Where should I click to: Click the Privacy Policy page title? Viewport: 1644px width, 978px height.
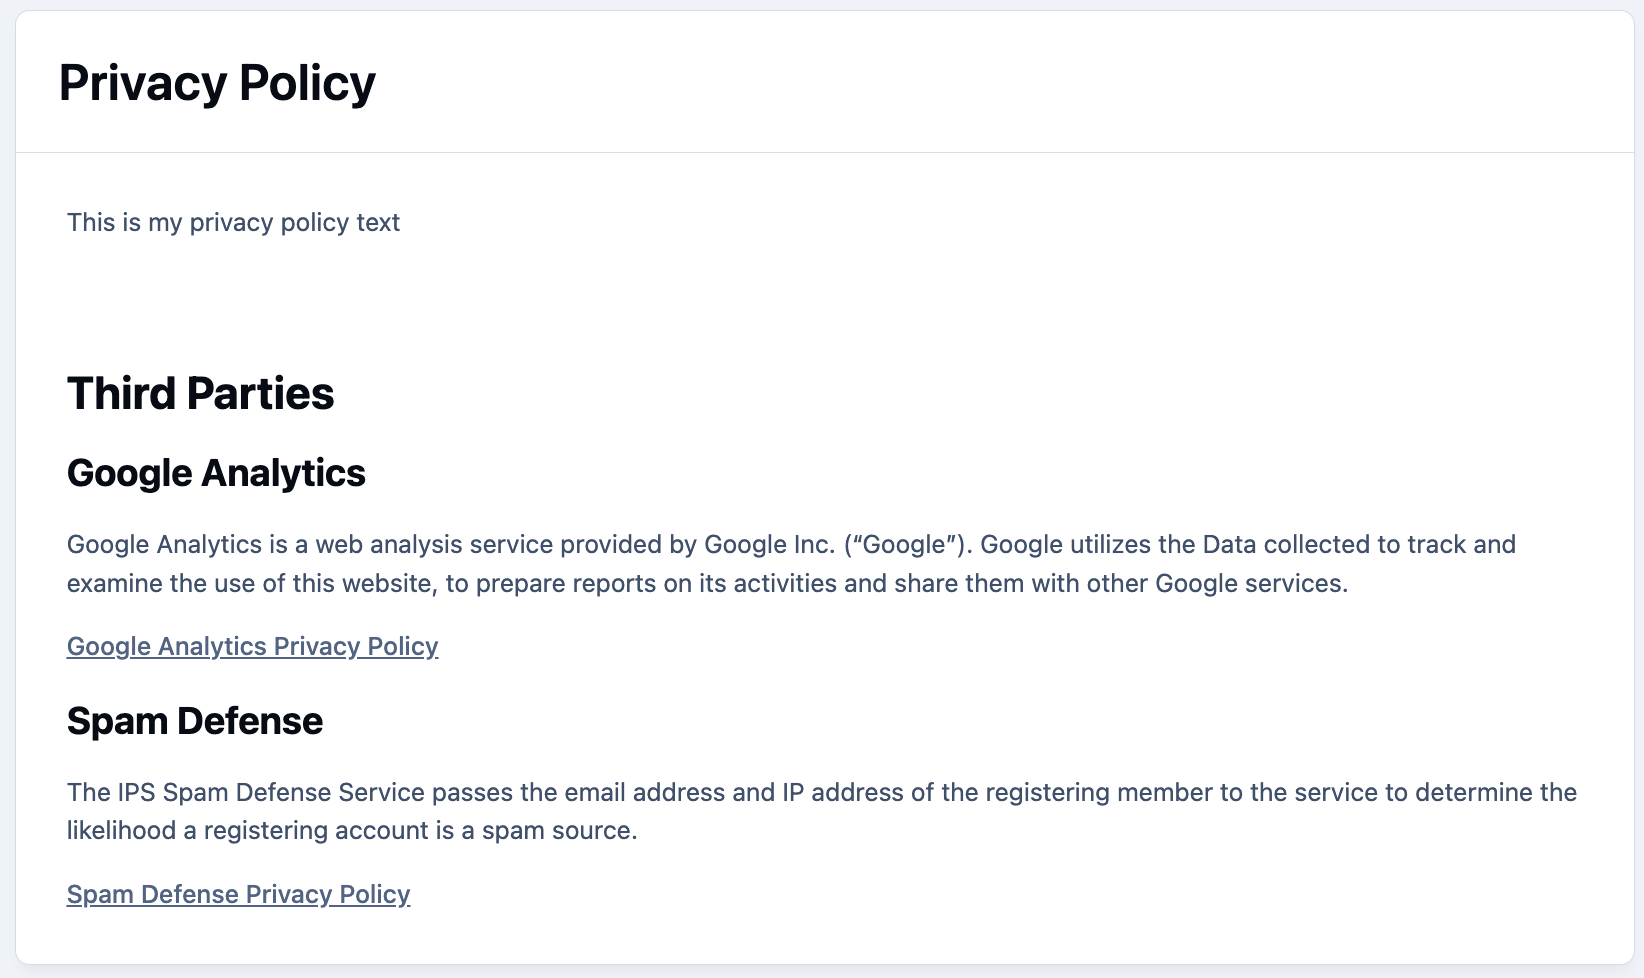(217, 83)
